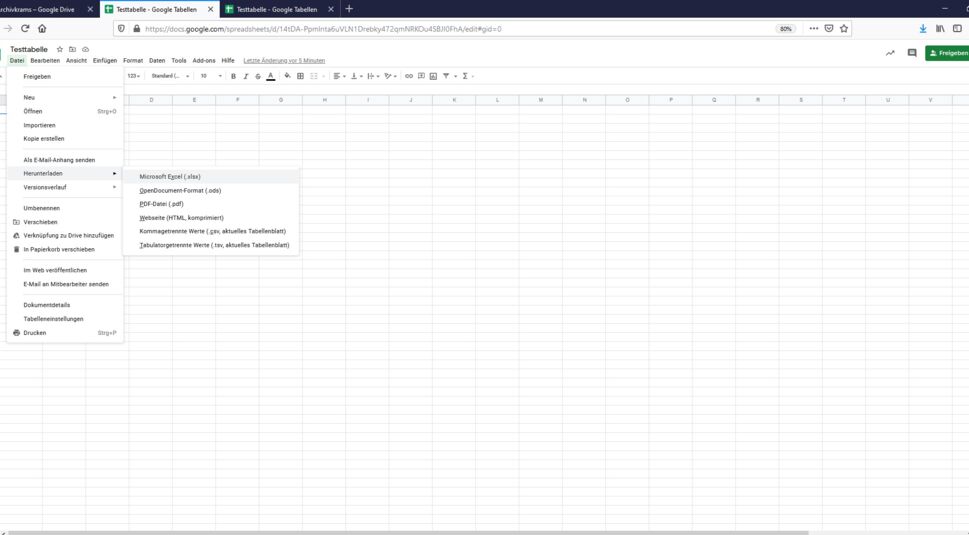The image size is (969, 535).
Task: Click the merge cells icon
Action: point(314,76)
